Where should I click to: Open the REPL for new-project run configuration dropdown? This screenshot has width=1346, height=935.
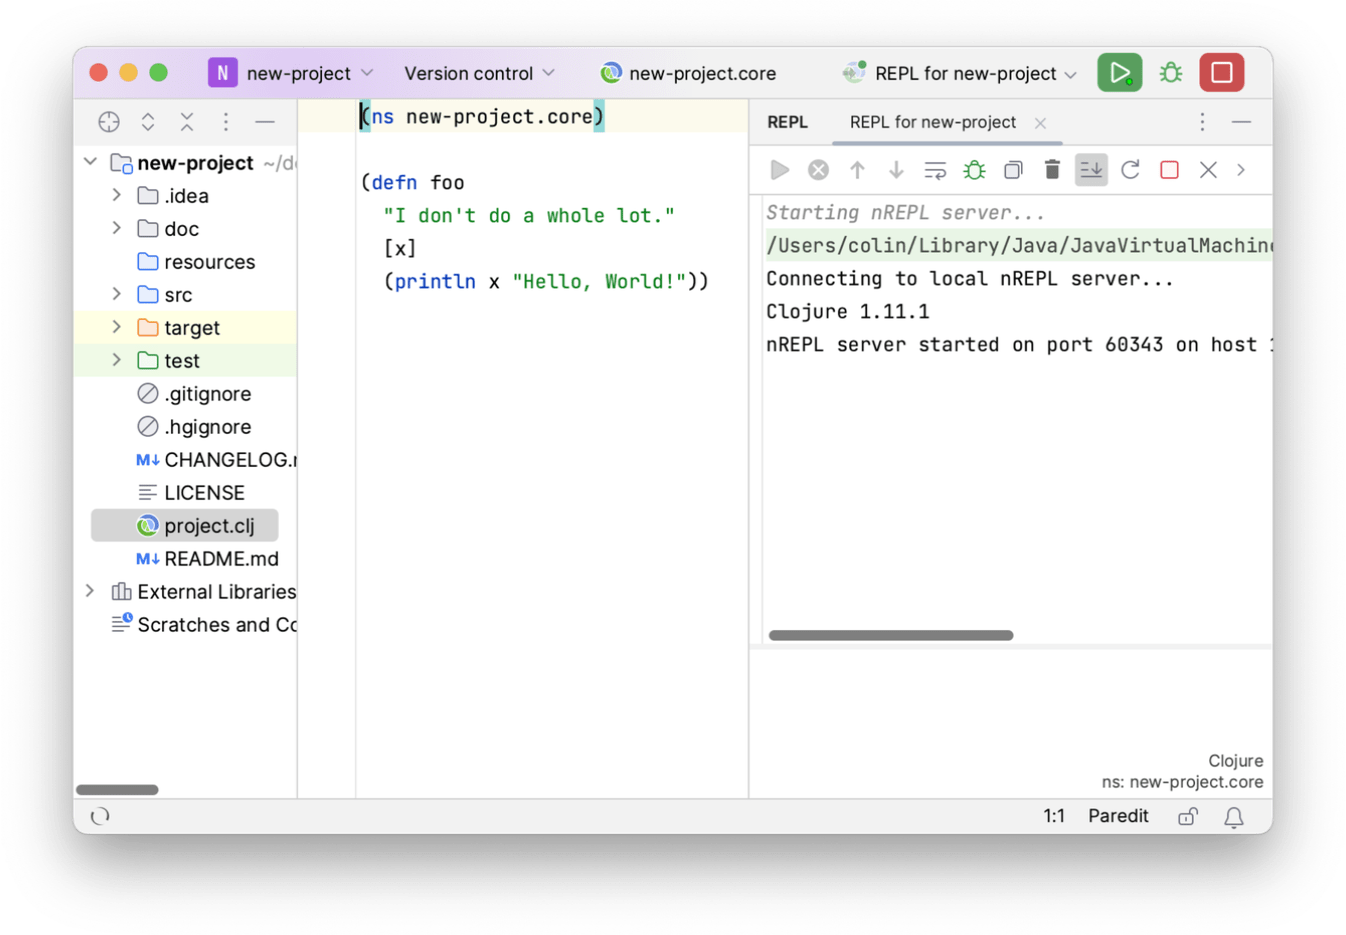(960, 73)
